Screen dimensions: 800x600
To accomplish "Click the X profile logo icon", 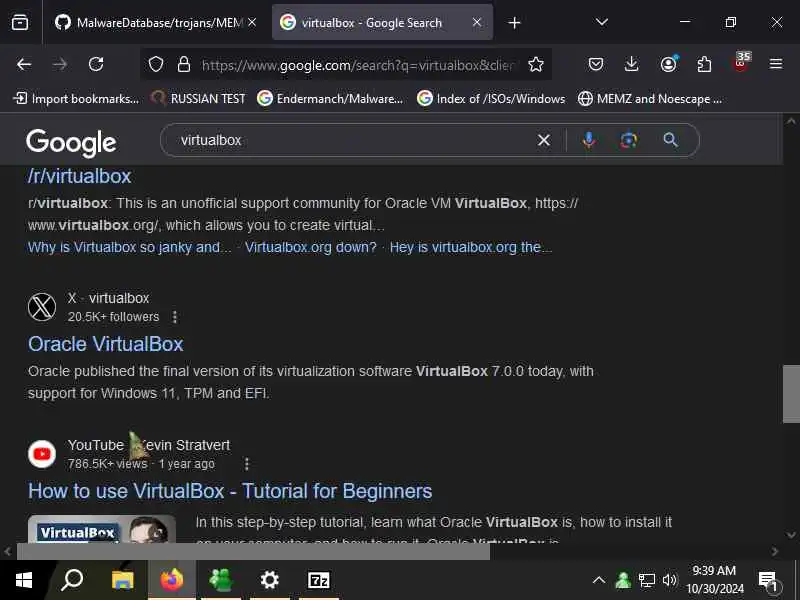I will pos(42,307).
